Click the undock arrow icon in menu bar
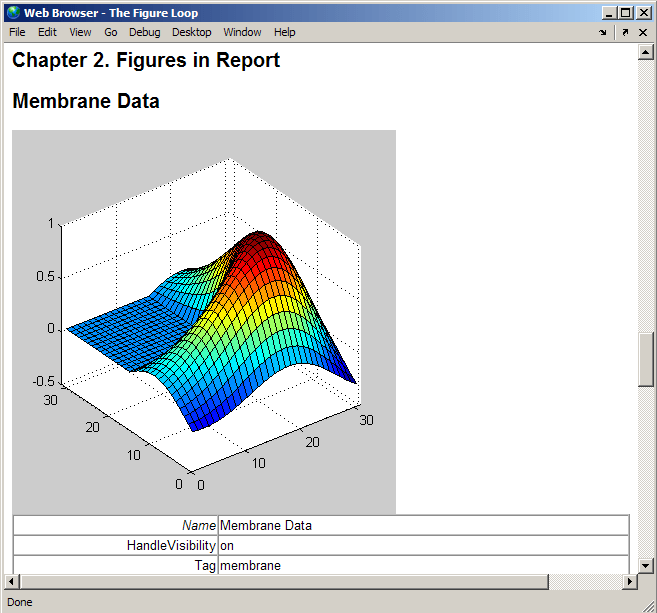The image size is (657, 613). point(625,32)
